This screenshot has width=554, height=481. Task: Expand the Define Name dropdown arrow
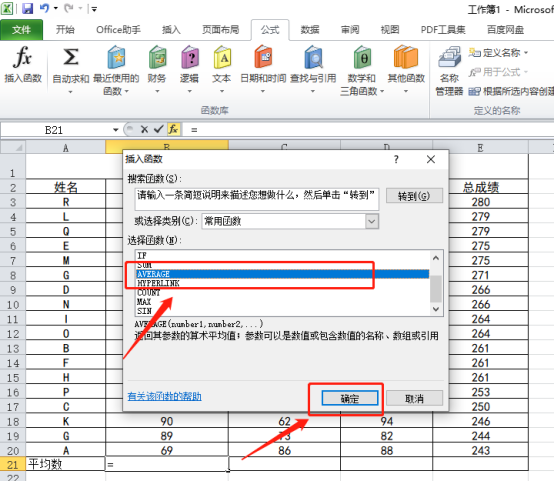point(526,53)
